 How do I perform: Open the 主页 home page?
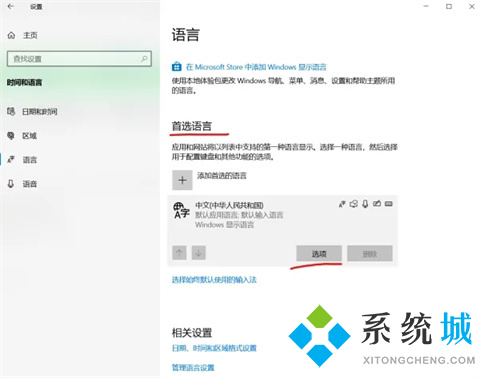click(x=30, y=35)
